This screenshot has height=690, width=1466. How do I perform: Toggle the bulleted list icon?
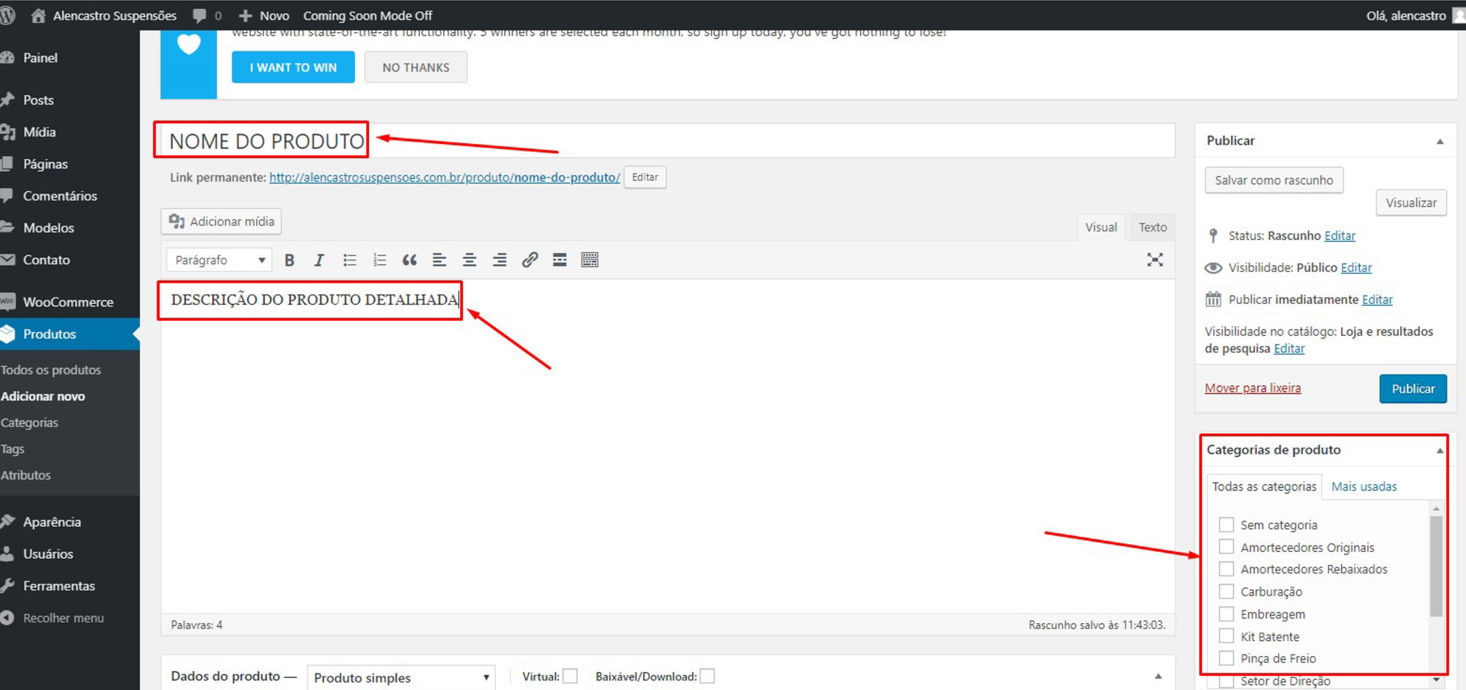pyautogui.click(x=349, y=260)
